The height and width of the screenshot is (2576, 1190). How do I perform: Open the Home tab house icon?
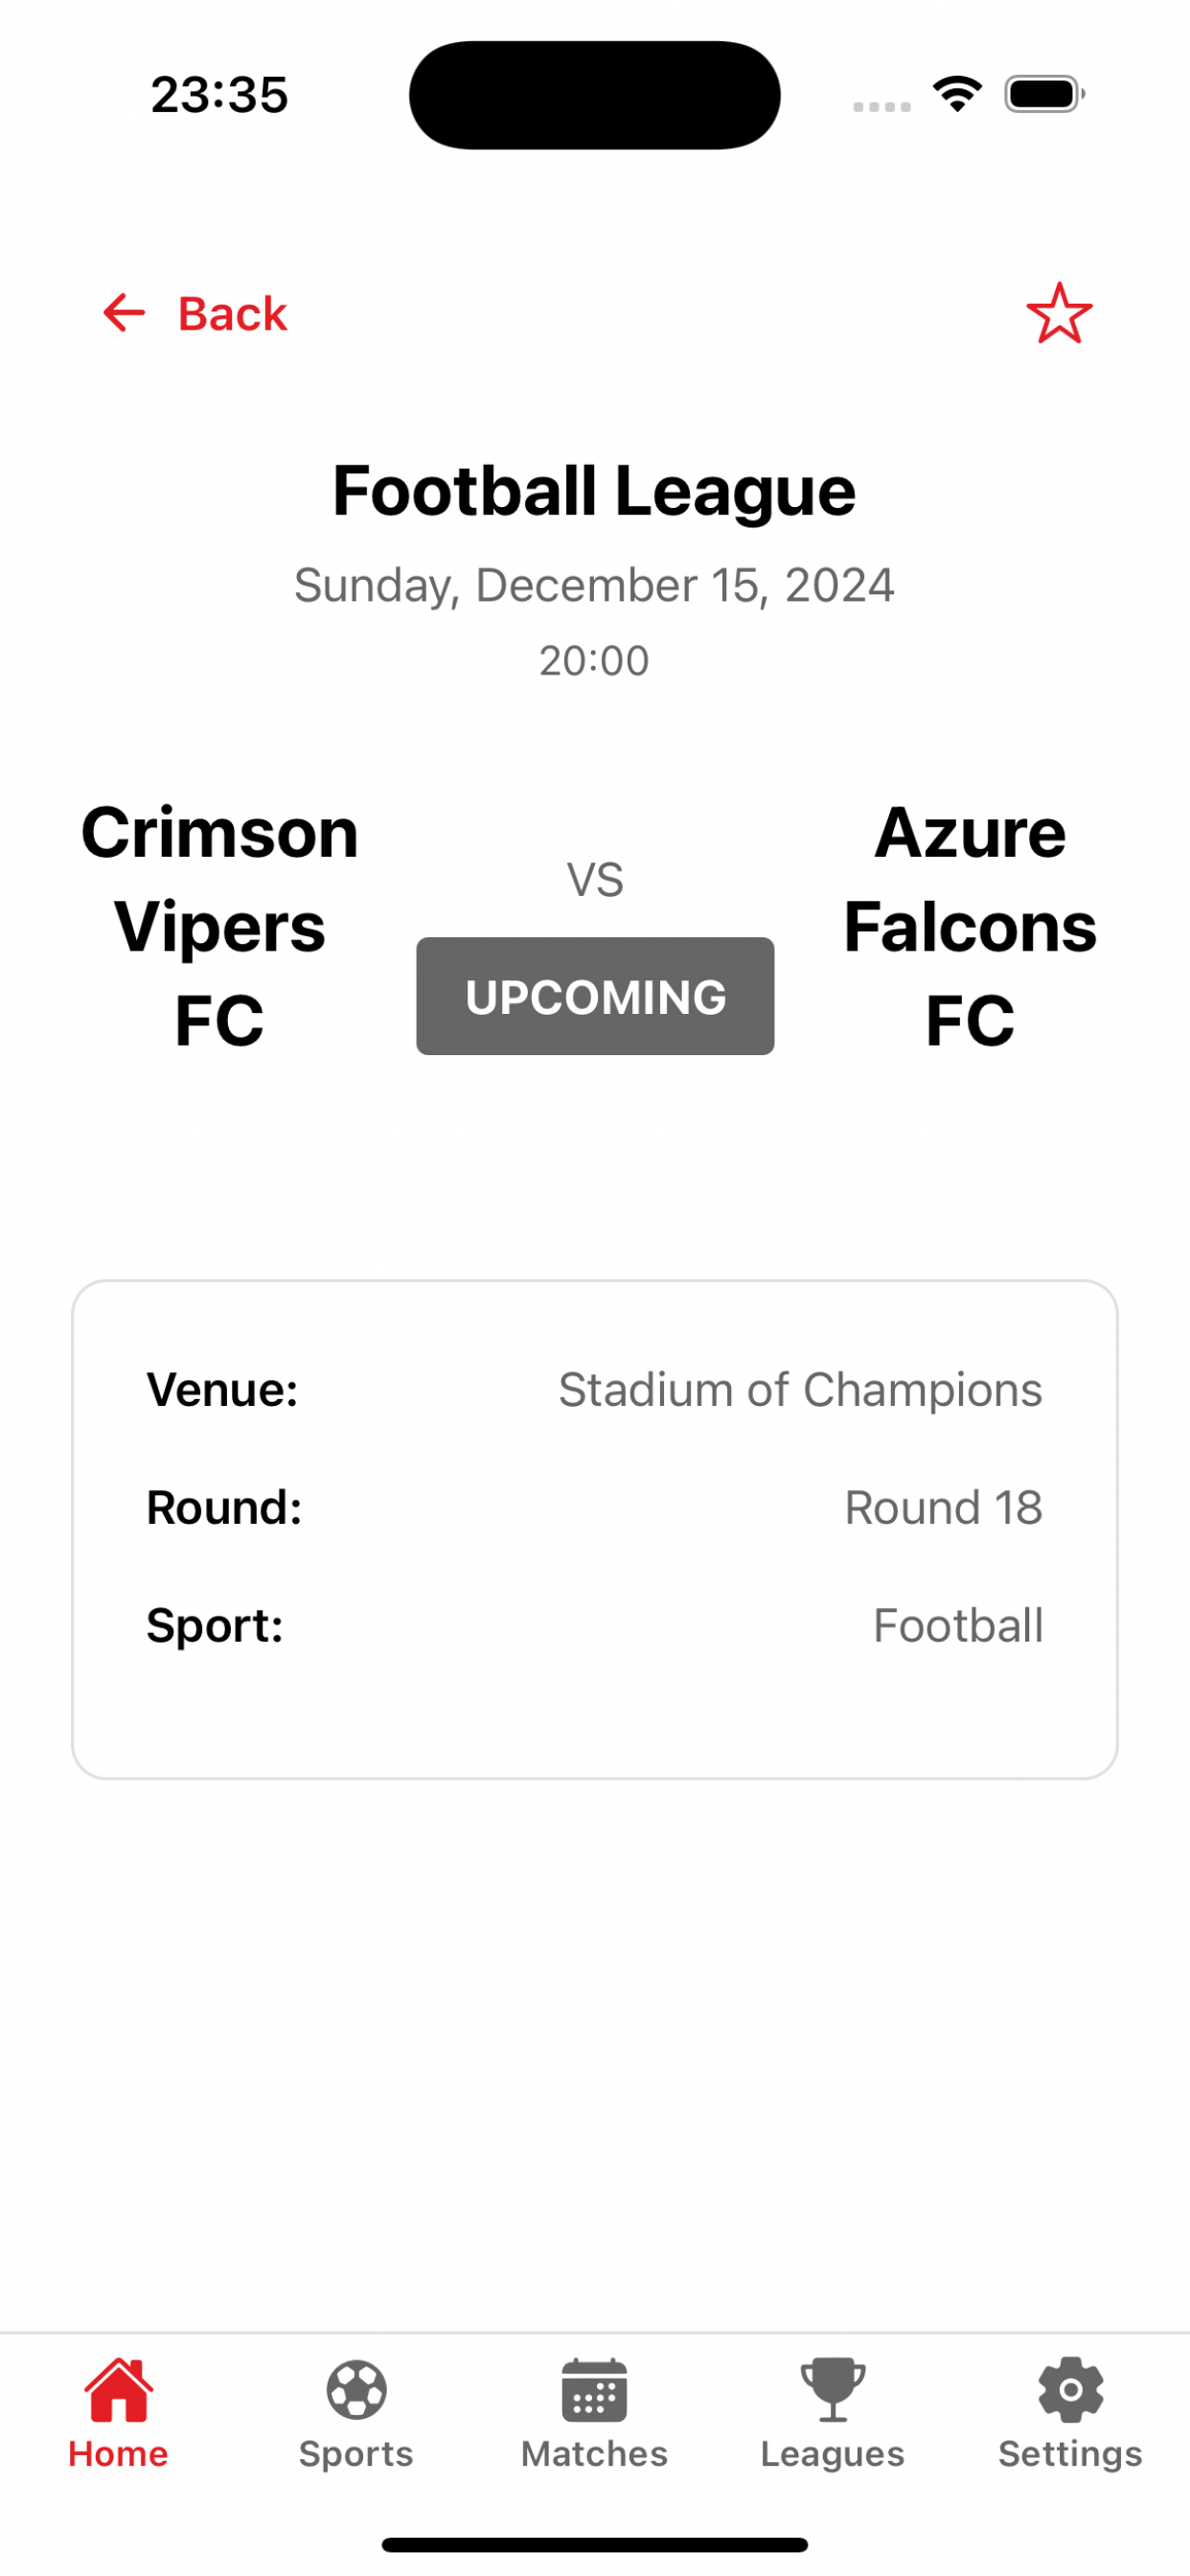119,2390
